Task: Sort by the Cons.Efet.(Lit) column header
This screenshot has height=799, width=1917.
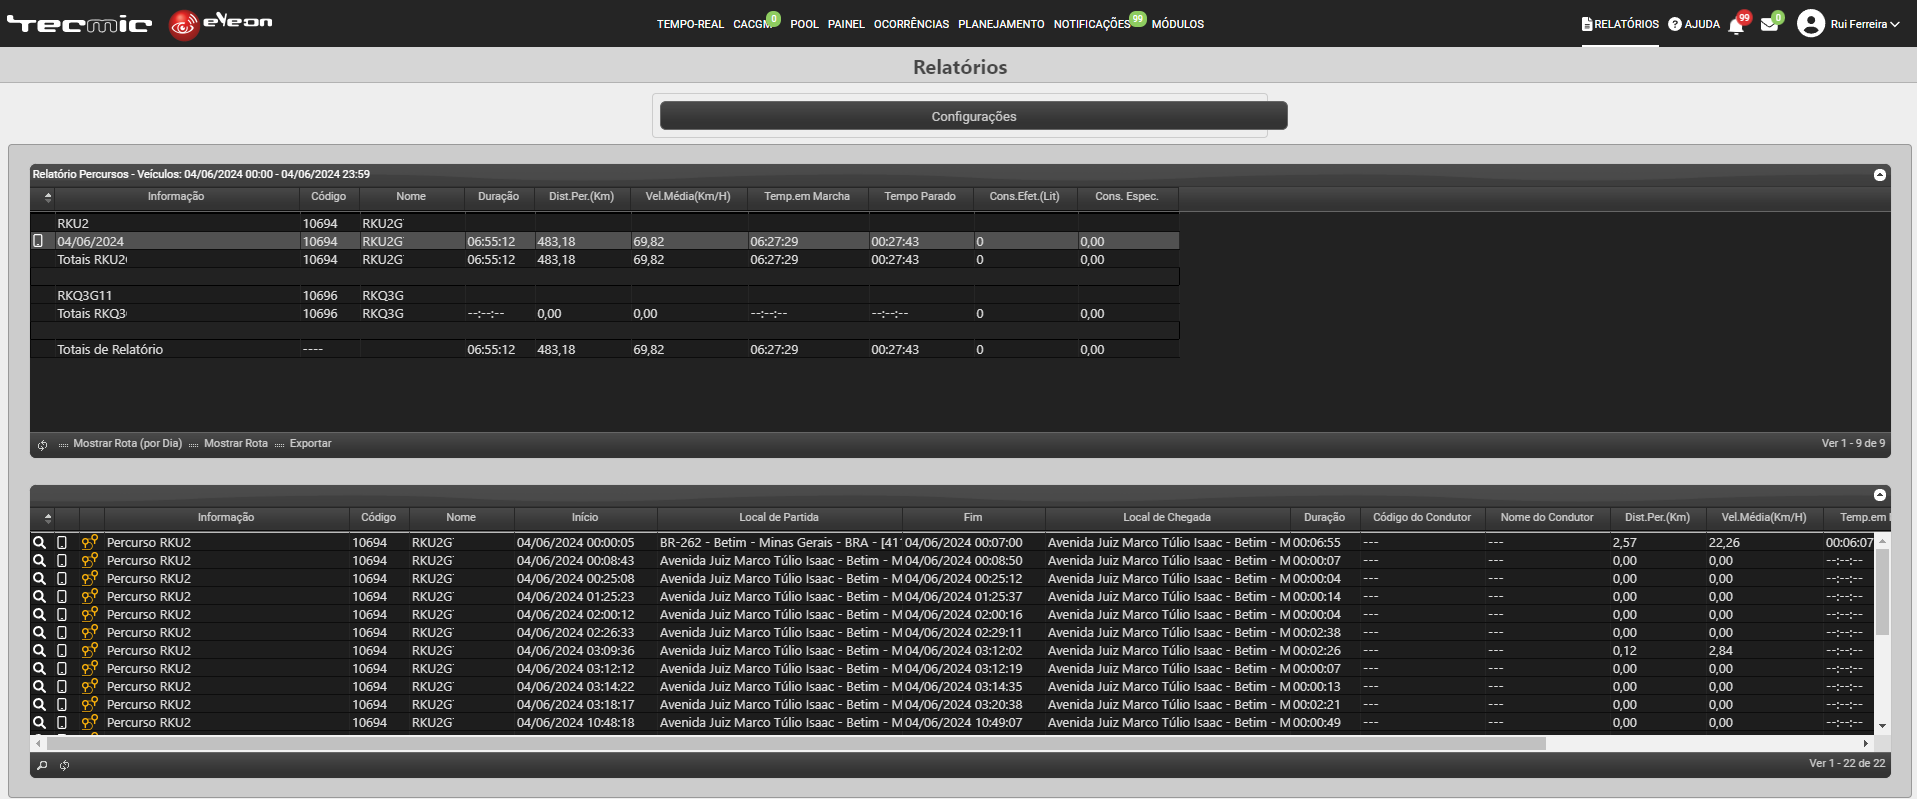Action: pyautogui.click(x=1025, y=197)
